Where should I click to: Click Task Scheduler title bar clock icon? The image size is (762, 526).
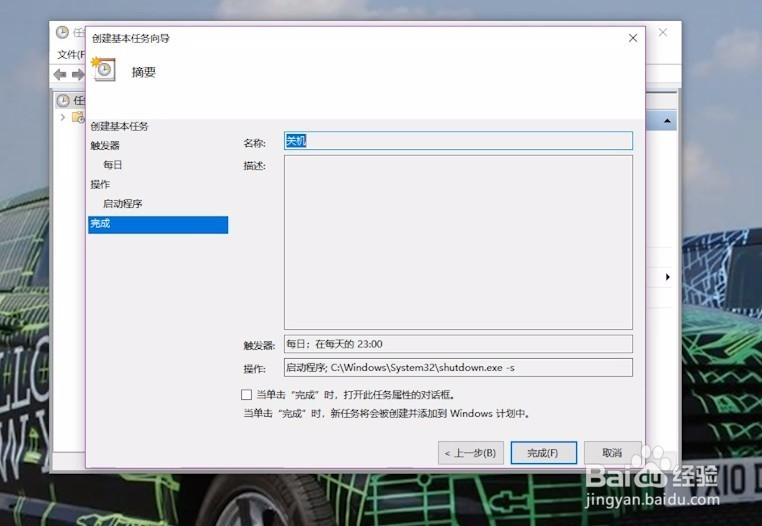[x=62, y=33]
